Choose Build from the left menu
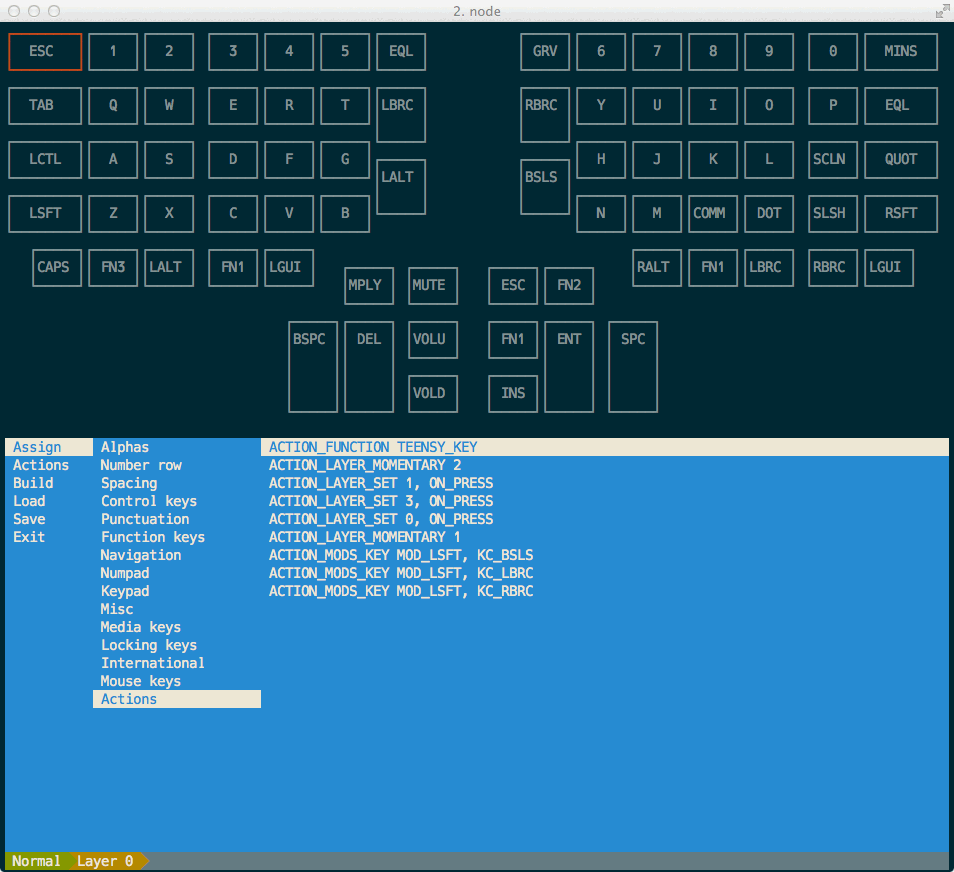The image size is (954, 872). point(33,483)
